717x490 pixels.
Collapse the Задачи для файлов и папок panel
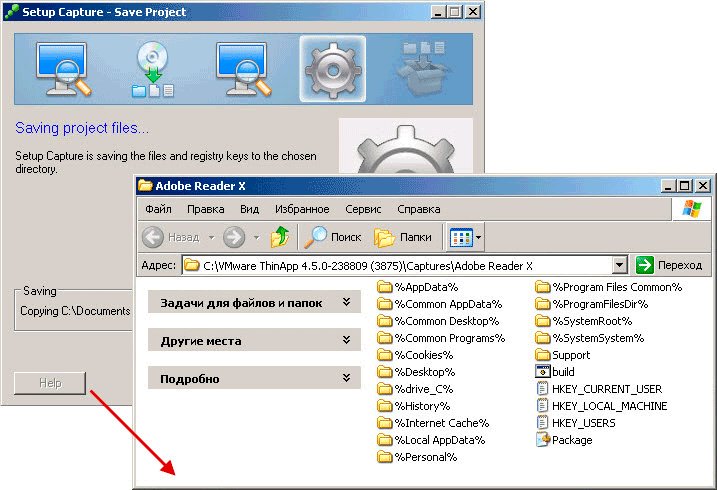tap(254, 303)
